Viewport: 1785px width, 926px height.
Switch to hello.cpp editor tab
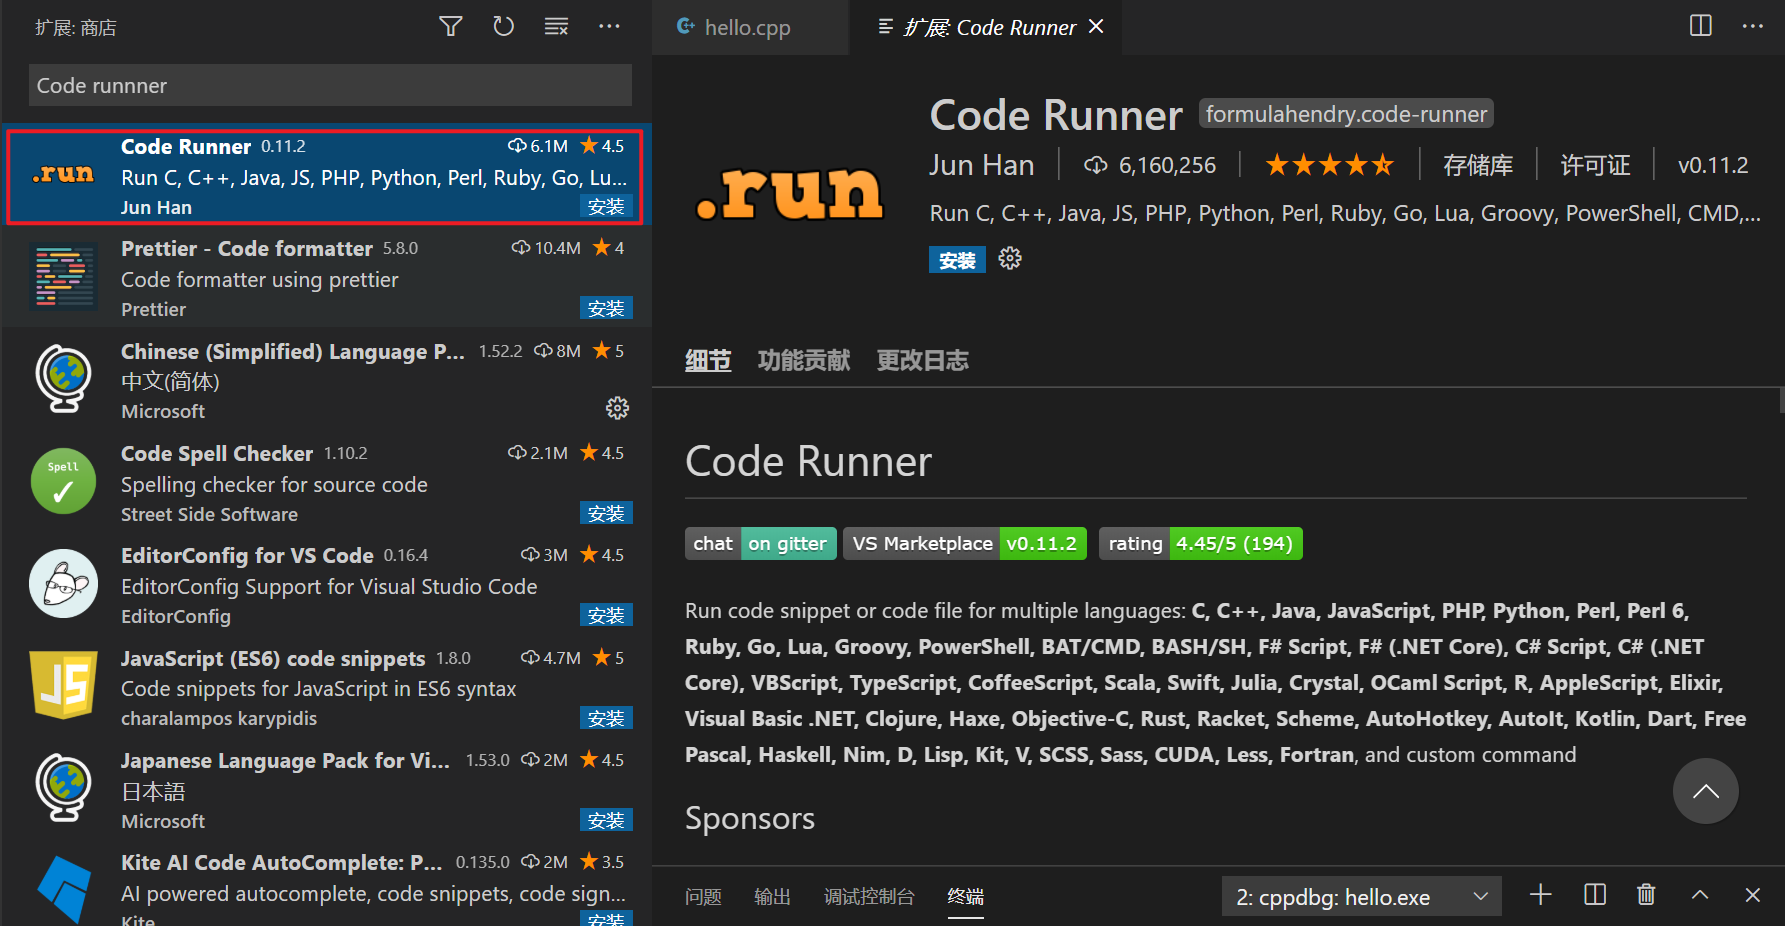[750, 27]
